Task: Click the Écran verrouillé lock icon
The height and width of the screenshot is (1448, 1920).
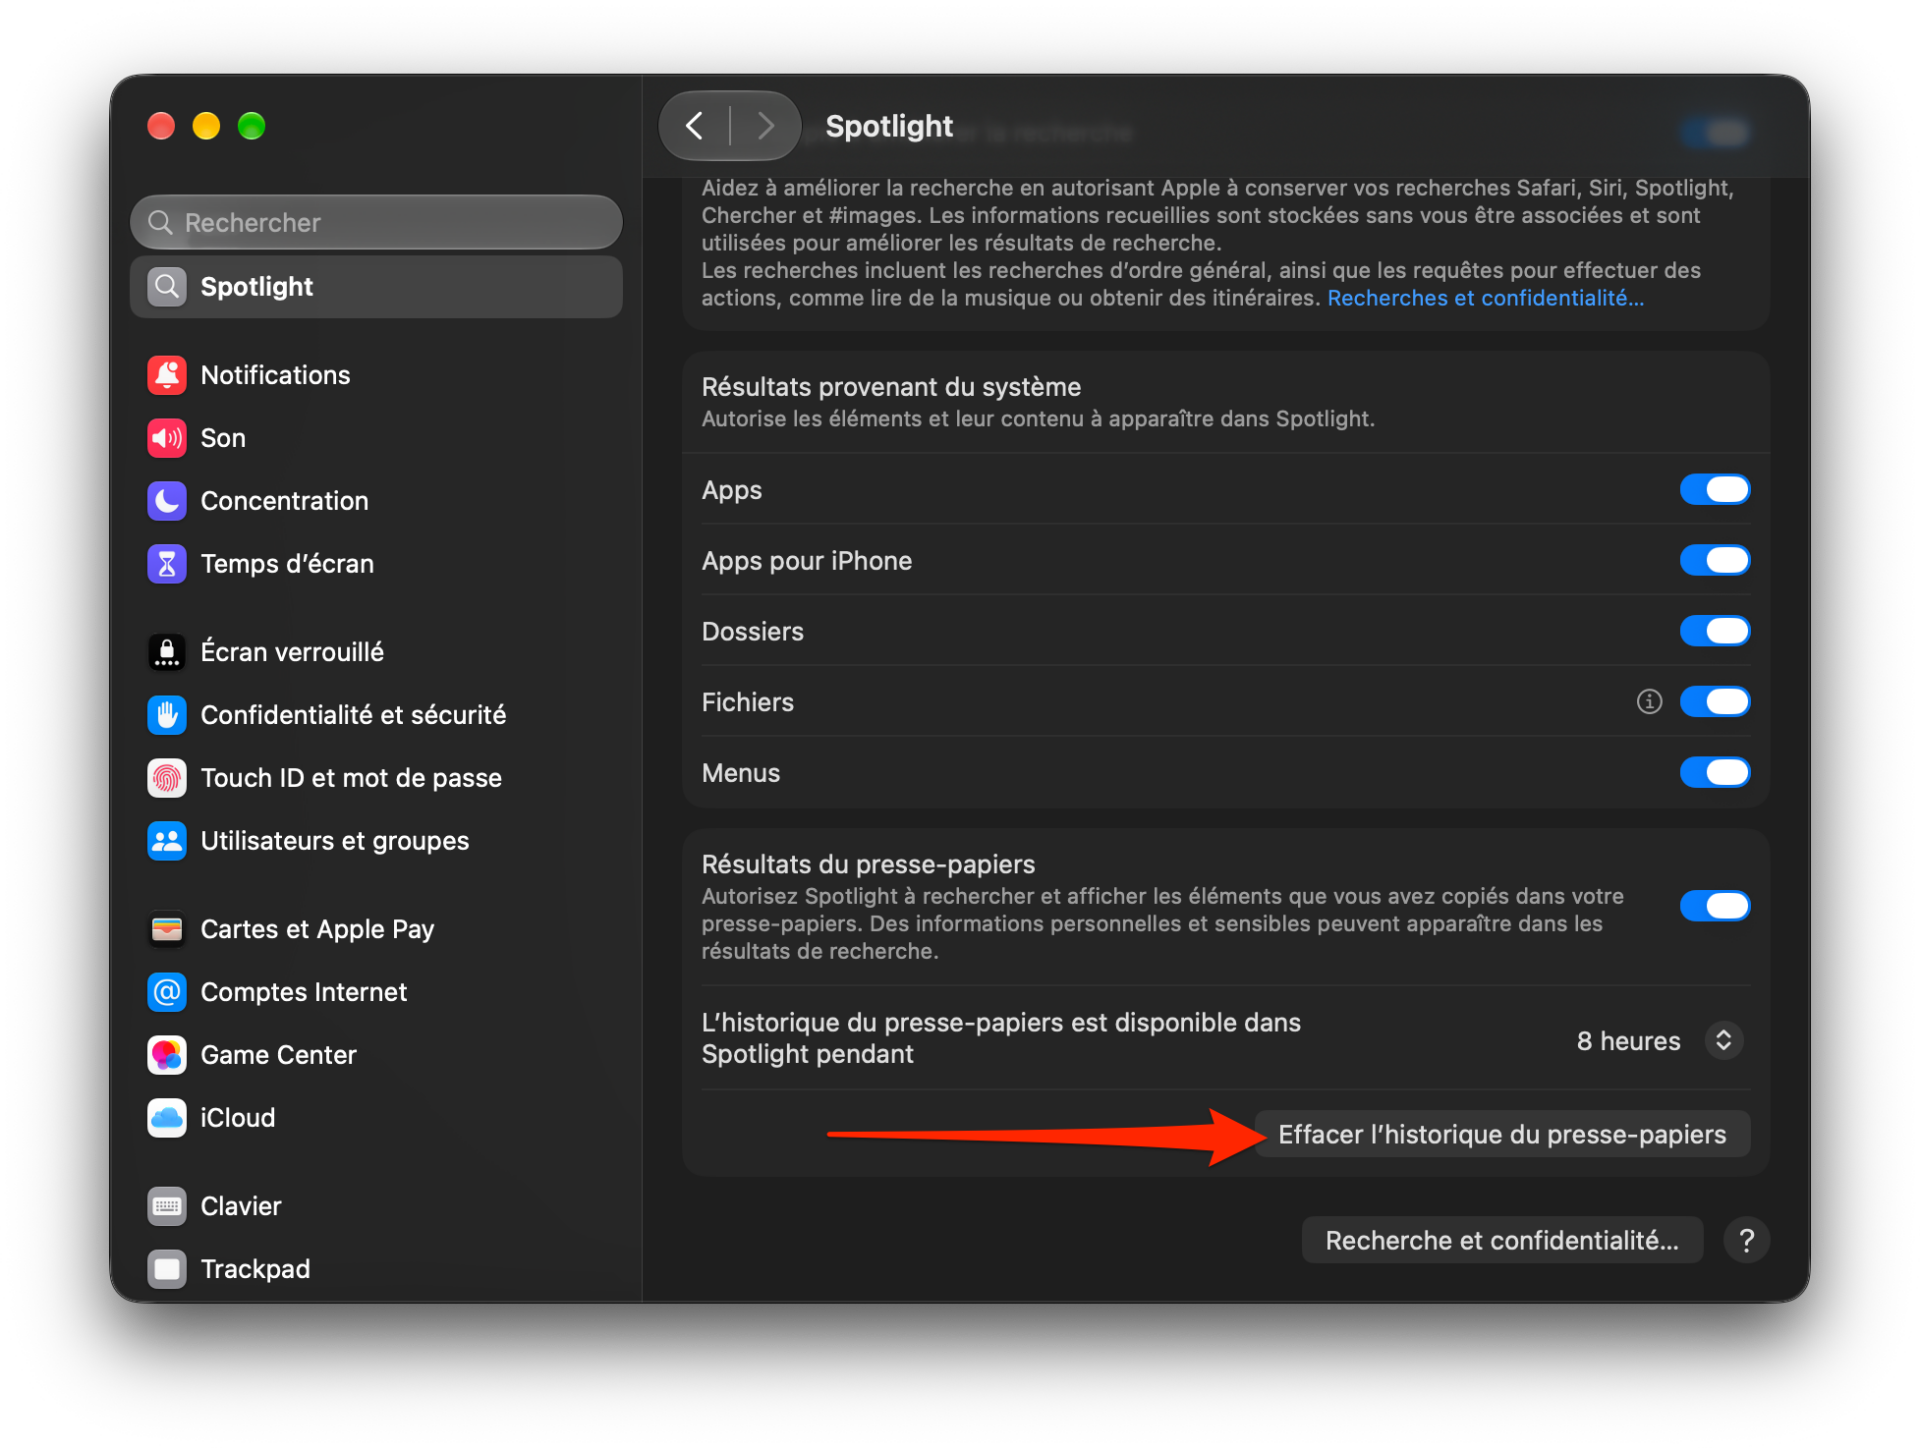Action: pos(167,652)
